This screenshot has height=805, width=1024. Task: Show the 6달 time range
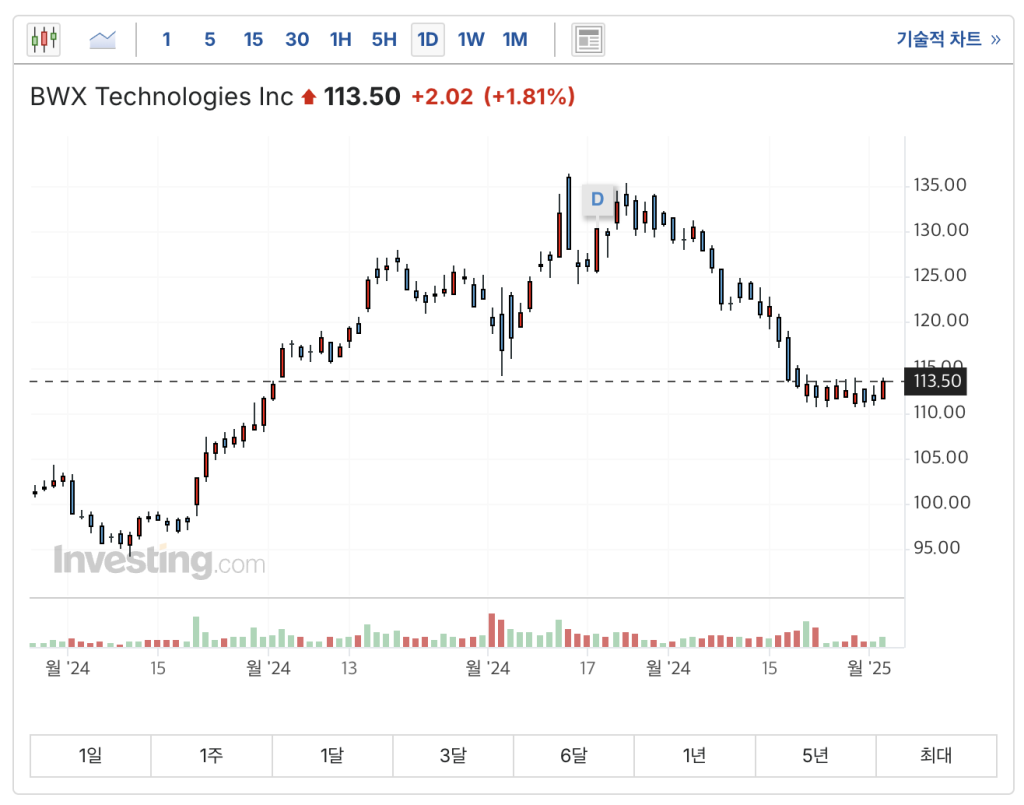574,756
